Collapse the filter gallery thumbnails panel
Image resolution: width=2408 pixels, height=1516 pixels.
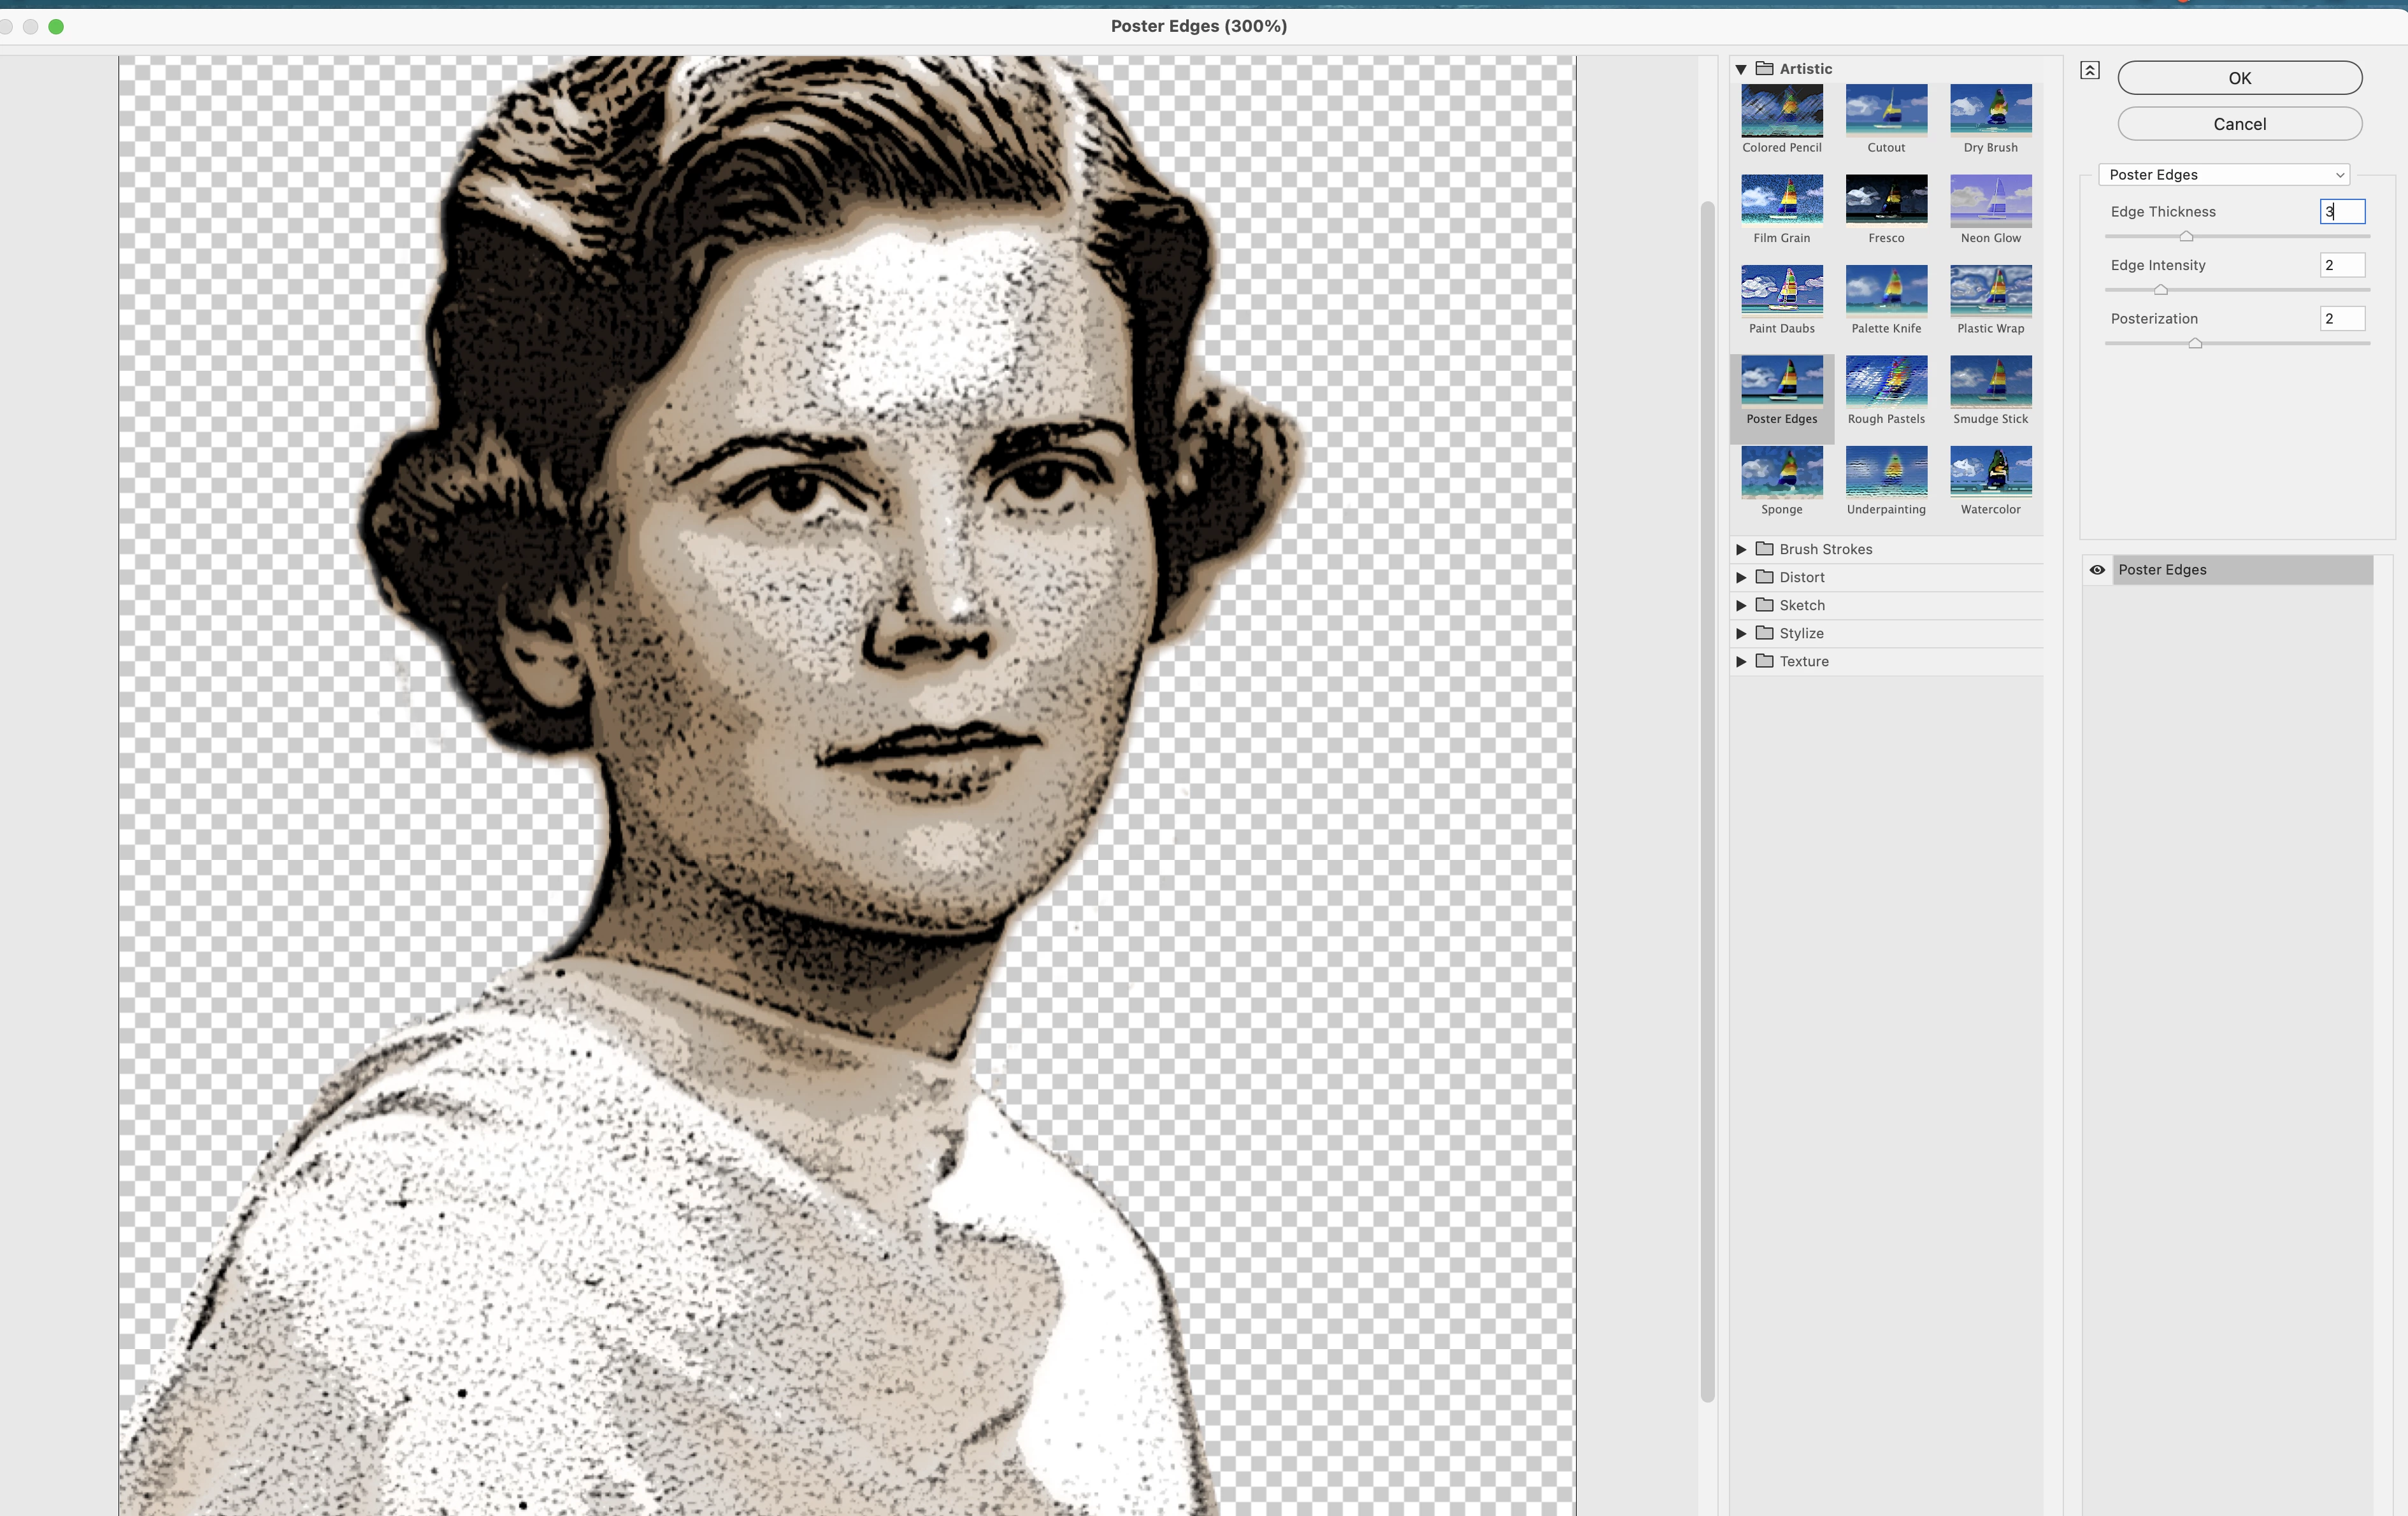click(2089, 70)
